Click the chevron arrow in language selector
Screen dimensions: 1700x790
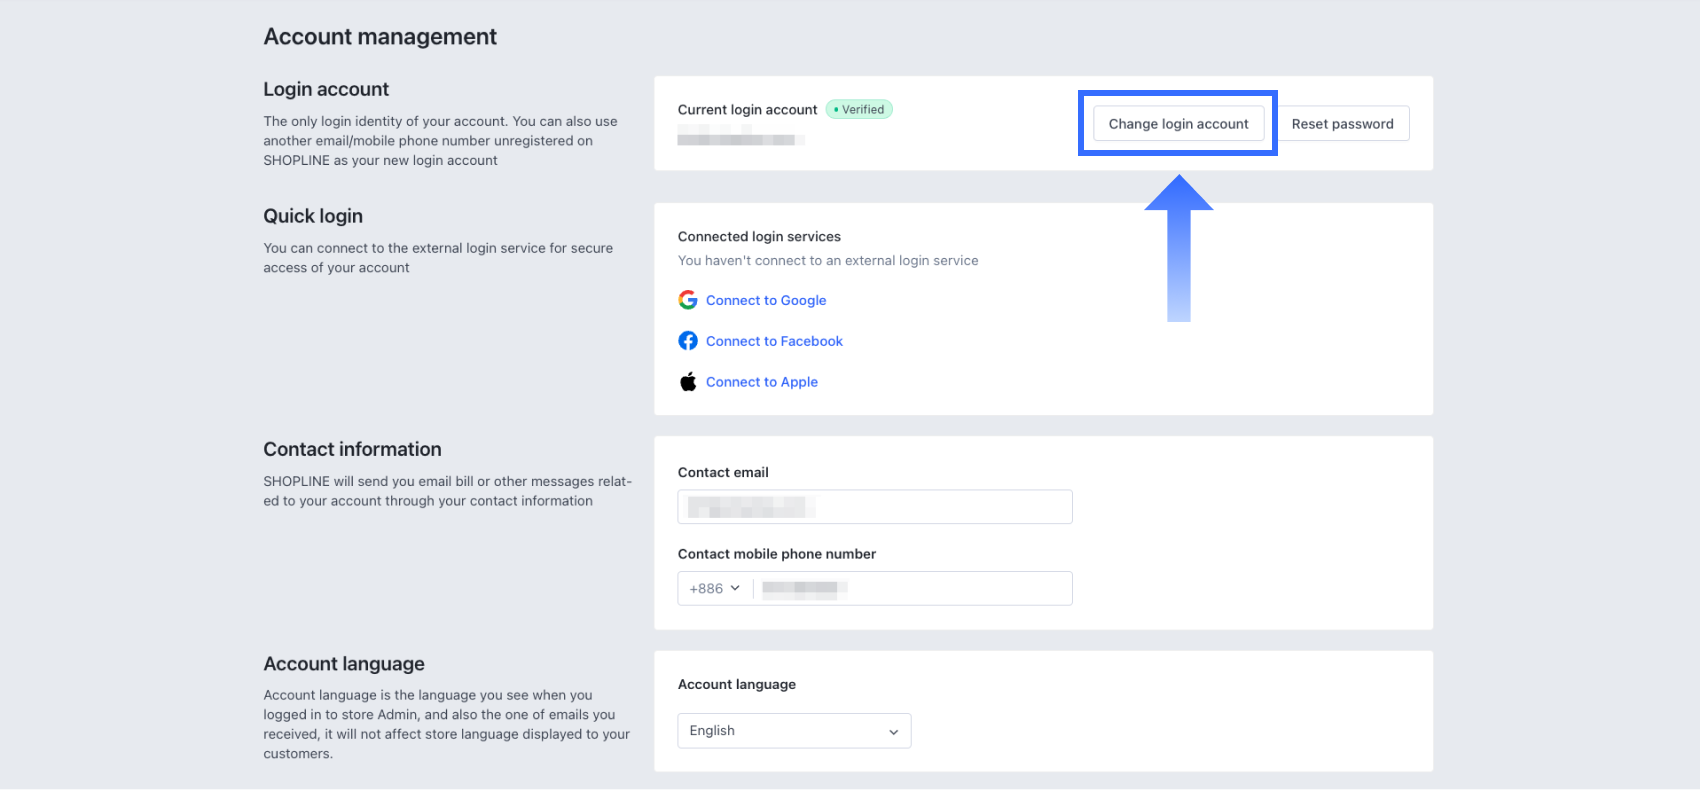coord(893,732)
